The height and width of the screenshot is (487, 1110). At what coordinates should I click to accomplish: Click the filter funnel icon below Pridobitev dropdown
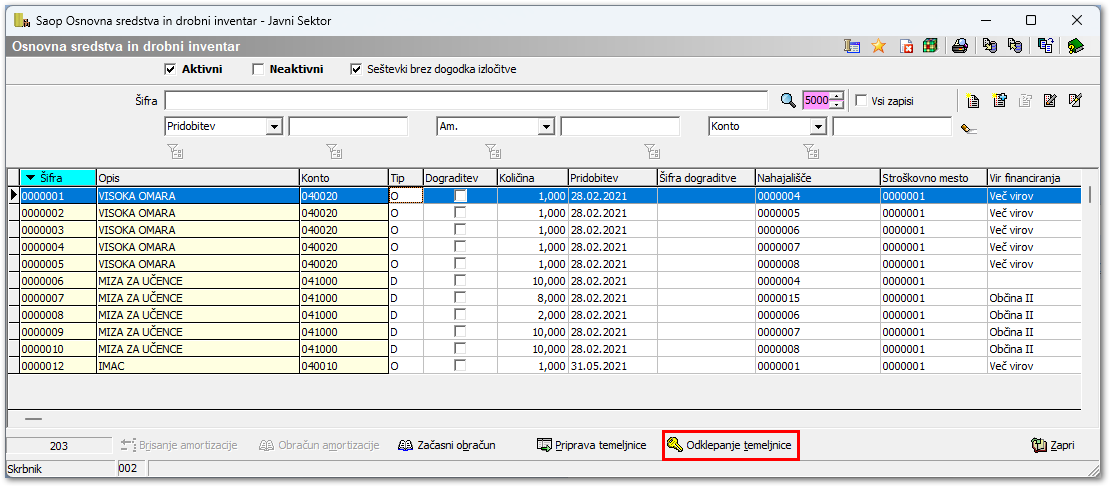point(175,150)
